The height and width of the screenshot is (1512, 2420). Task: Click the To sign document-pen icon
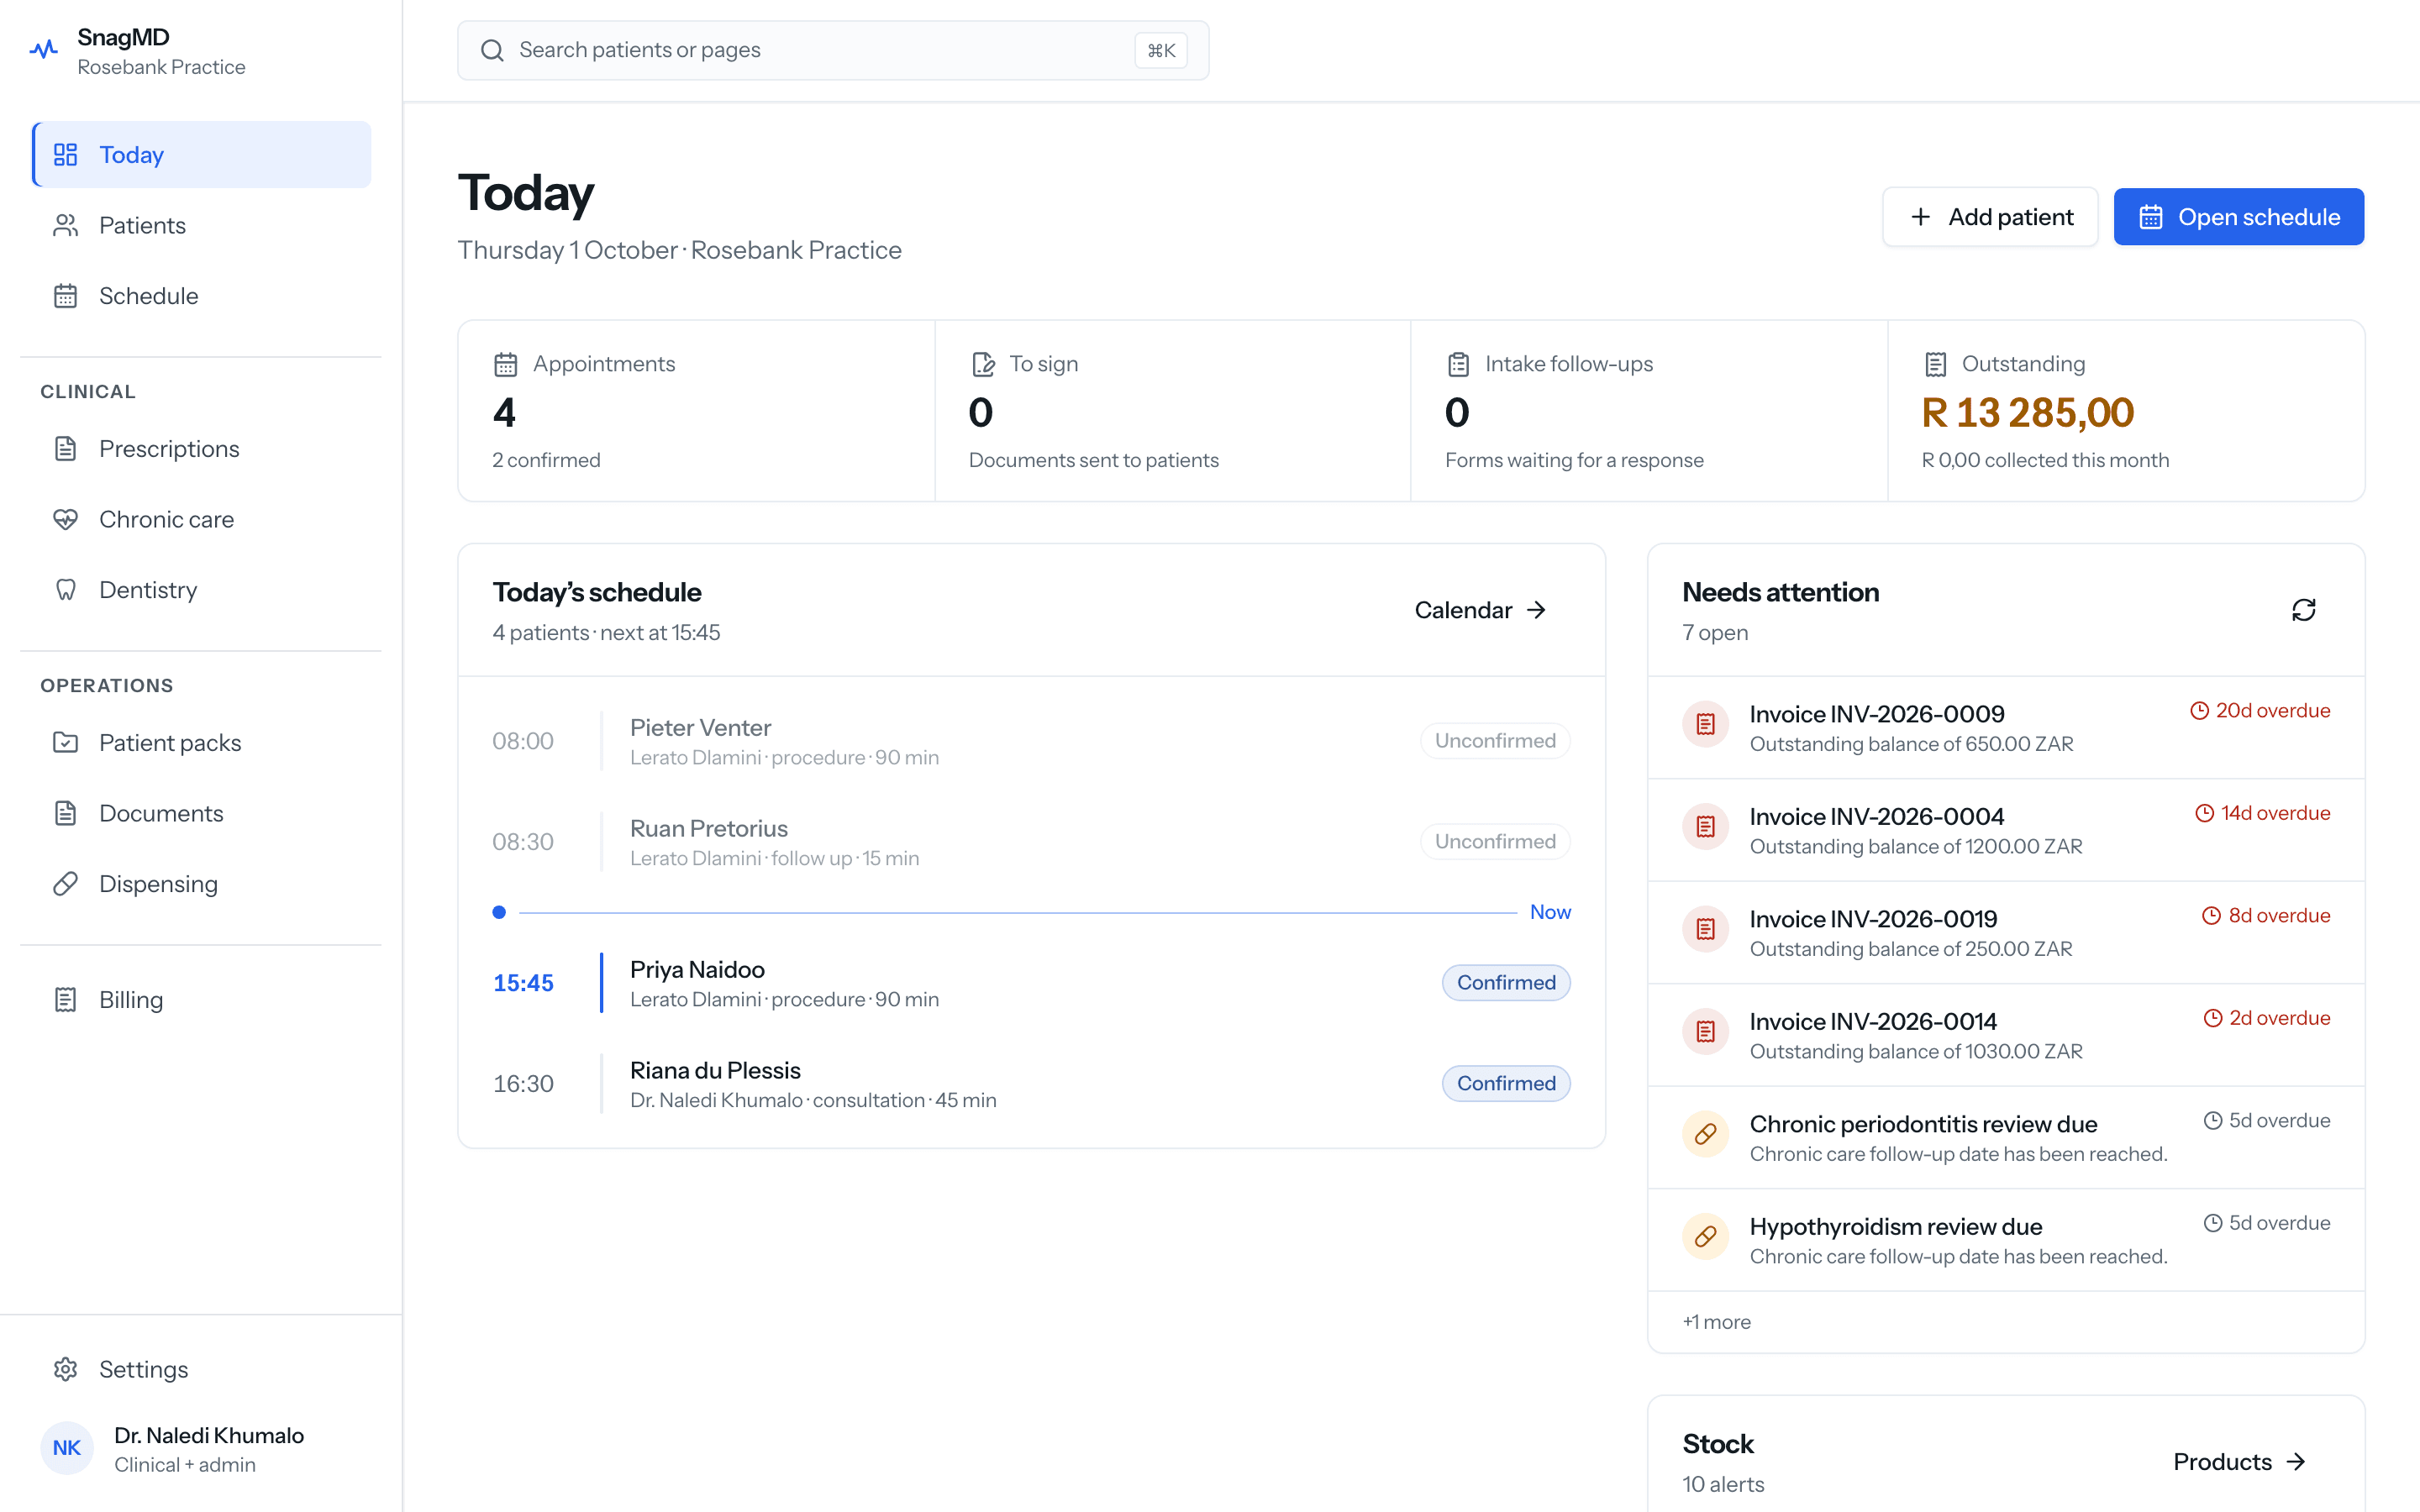pos(983,364)
